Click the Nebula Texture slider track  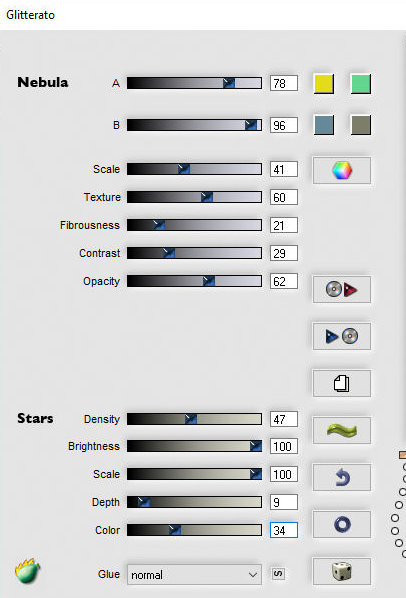coord(194,197)
